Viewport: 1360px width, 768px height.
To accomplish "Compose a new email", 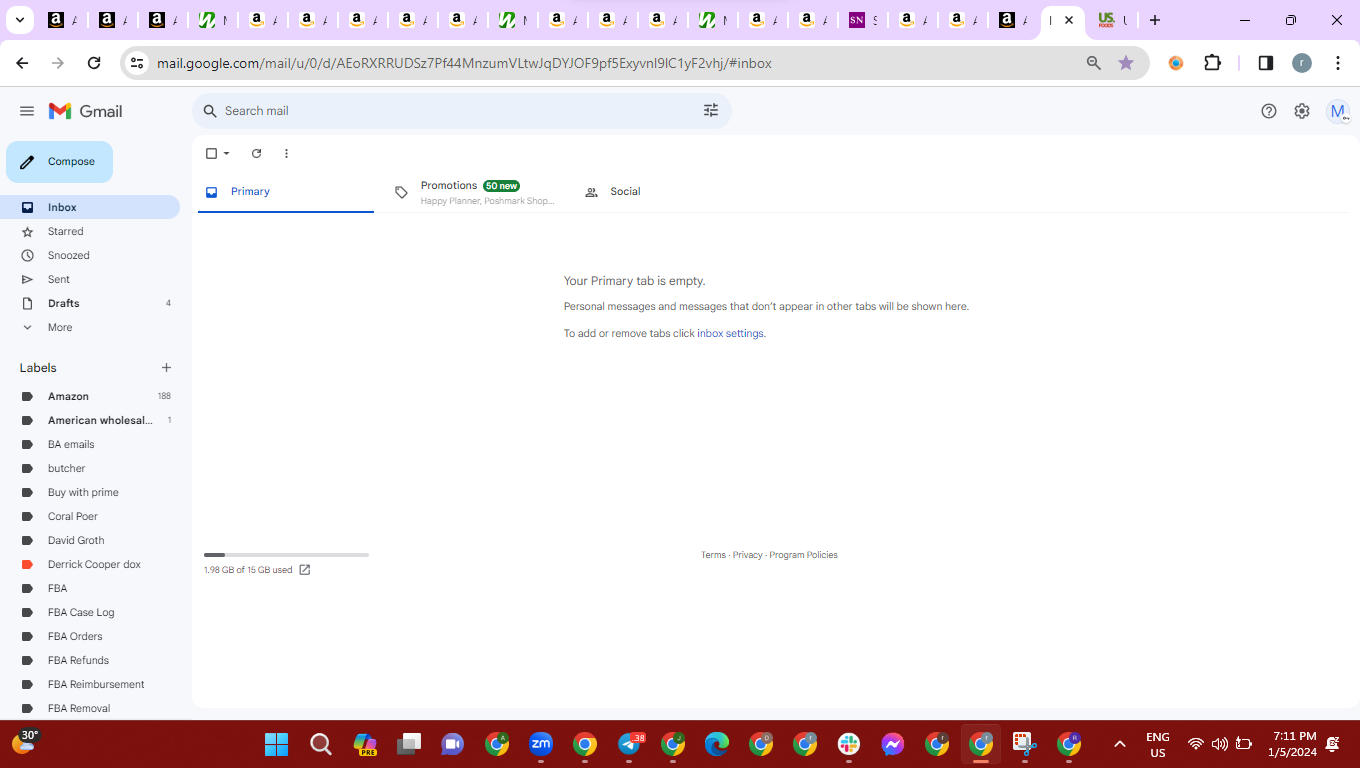I will [60, 162].
